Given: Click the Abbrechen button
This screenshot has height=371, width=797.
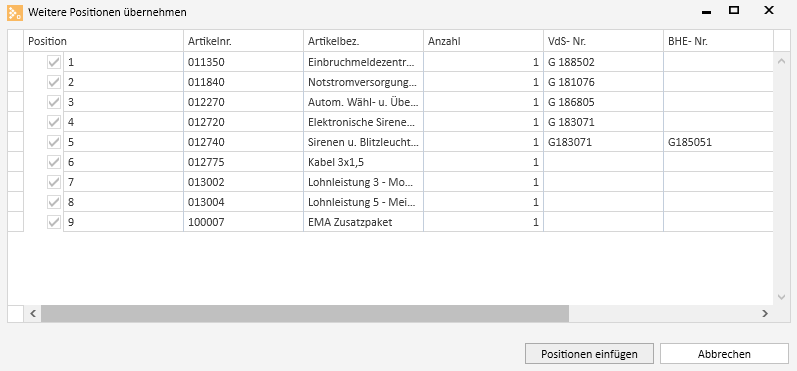Looking at the screenshot, I should (724, 354).
